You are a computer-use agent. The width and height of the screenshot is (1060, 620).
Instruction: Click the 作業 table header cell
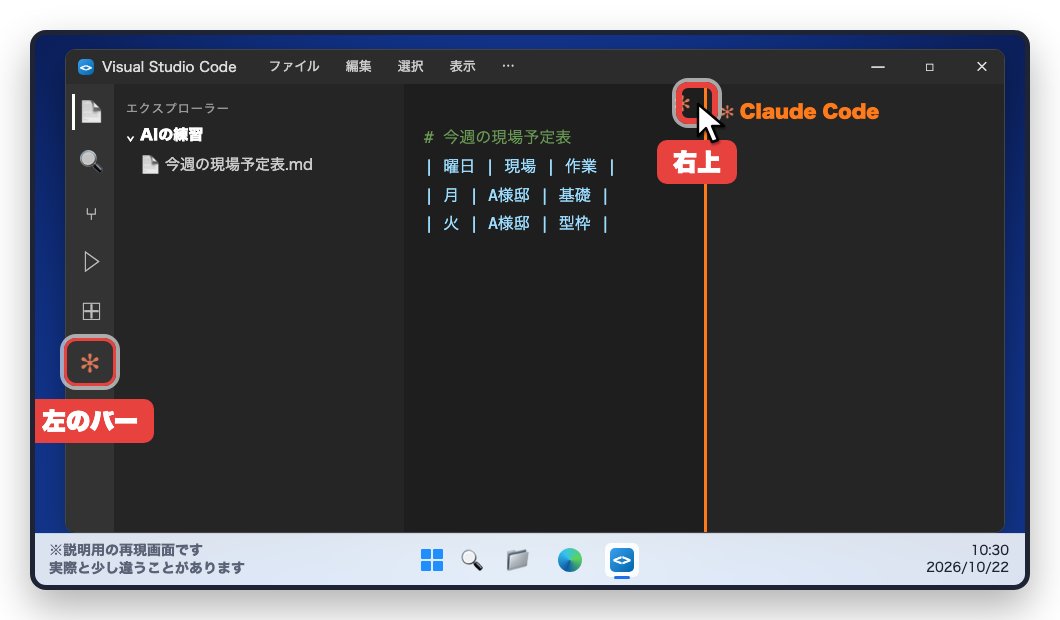click(581, 166)
